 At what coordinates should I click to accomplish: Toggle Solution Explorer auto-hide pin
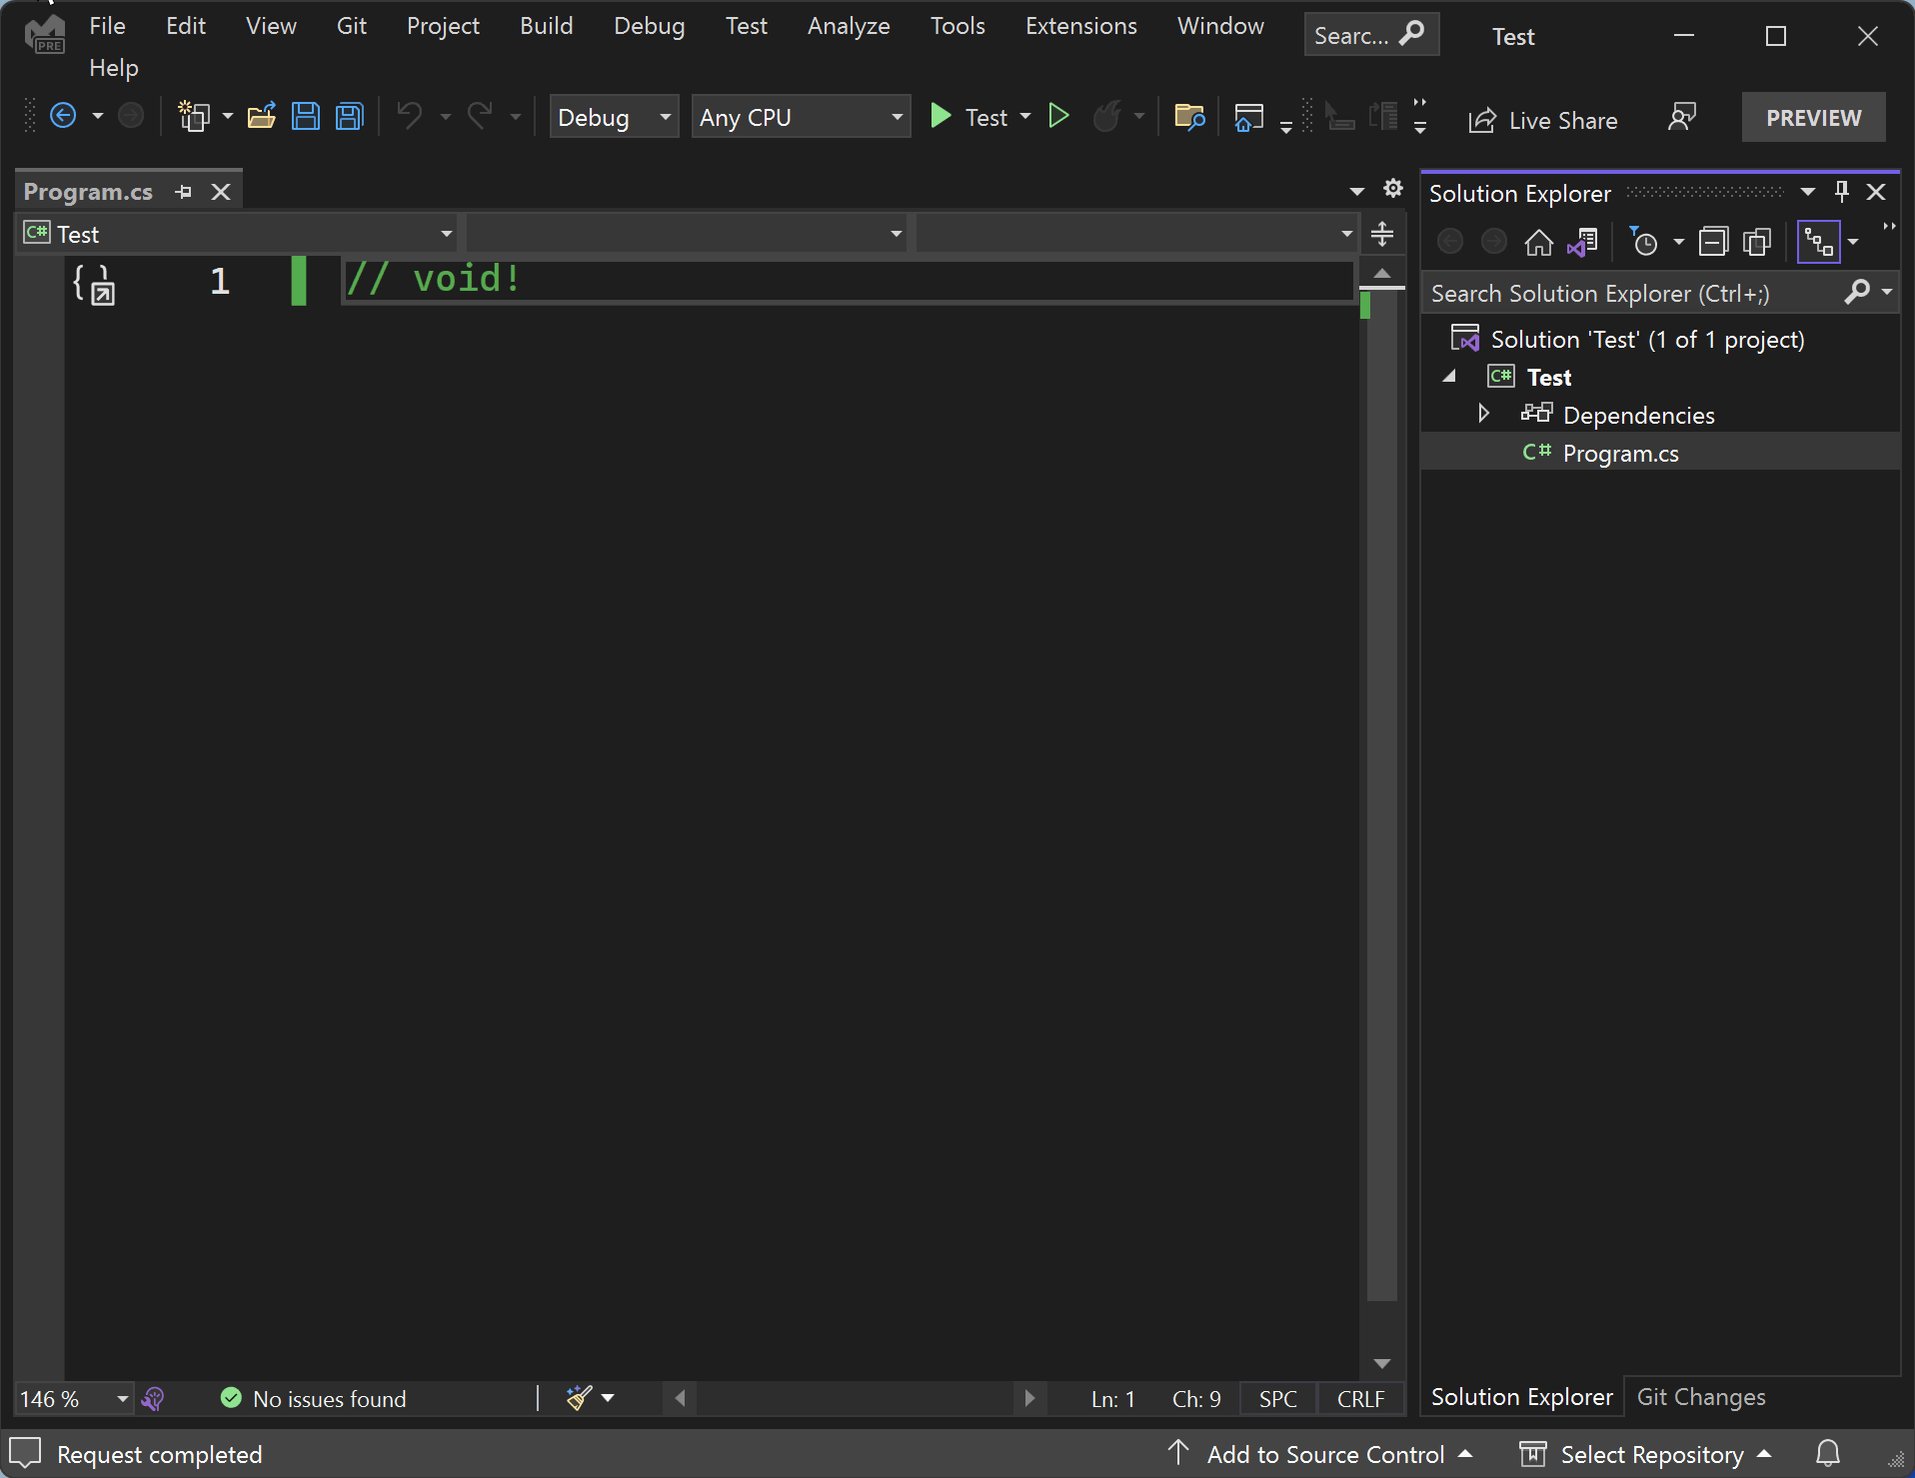(1841, 192)
